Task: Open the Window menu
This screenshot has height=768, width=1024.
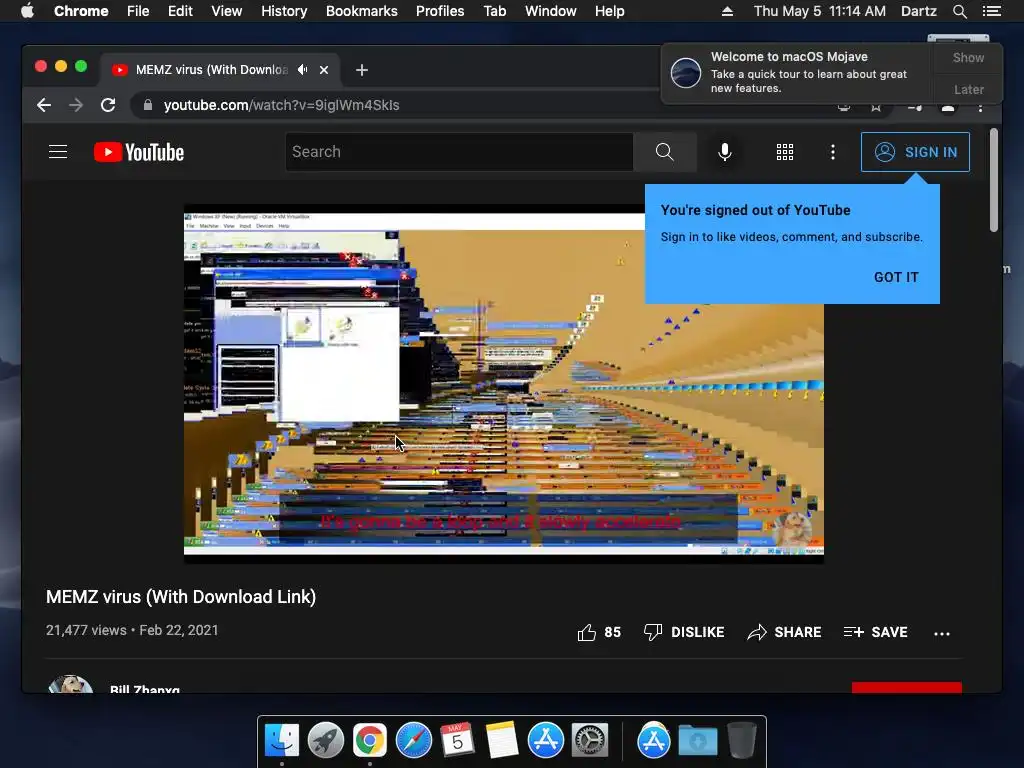Action: coord(551,11)
